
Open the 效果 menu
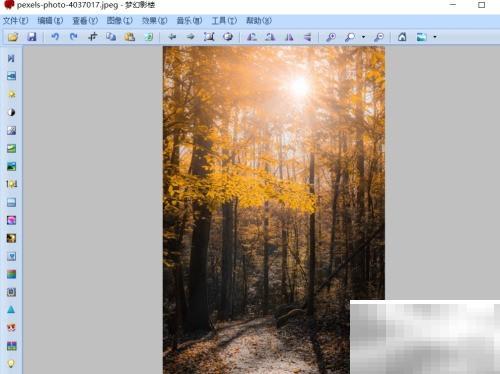[x=155, y=21]
